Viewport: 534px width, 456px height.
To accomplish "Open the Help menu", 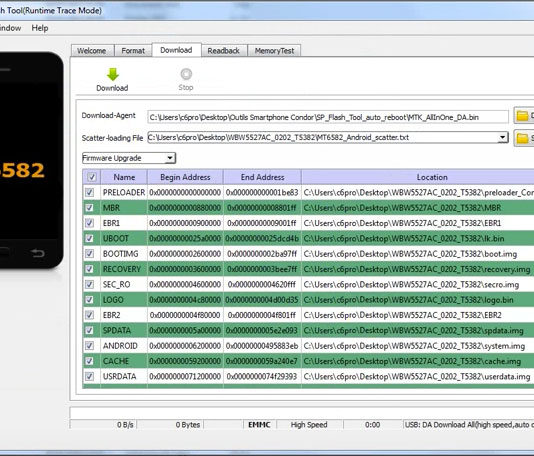I will (40, 28).
